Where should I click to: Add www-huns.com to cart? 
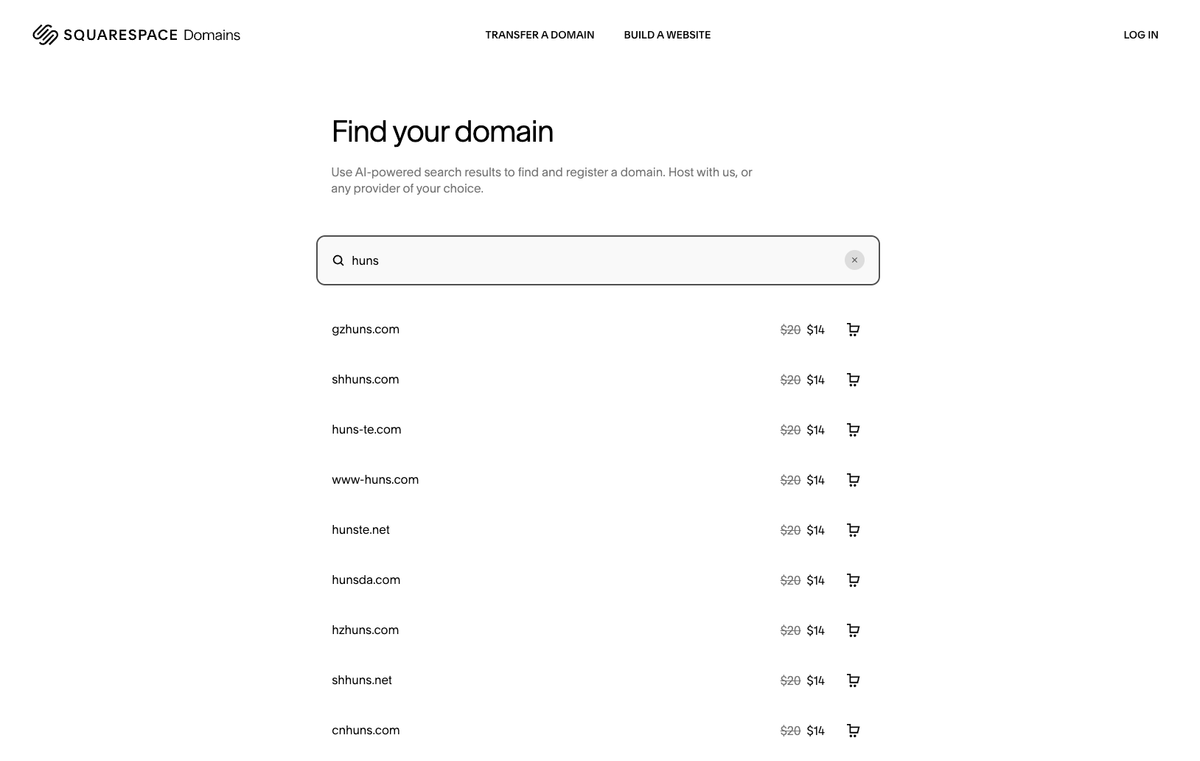click(853, 480)
